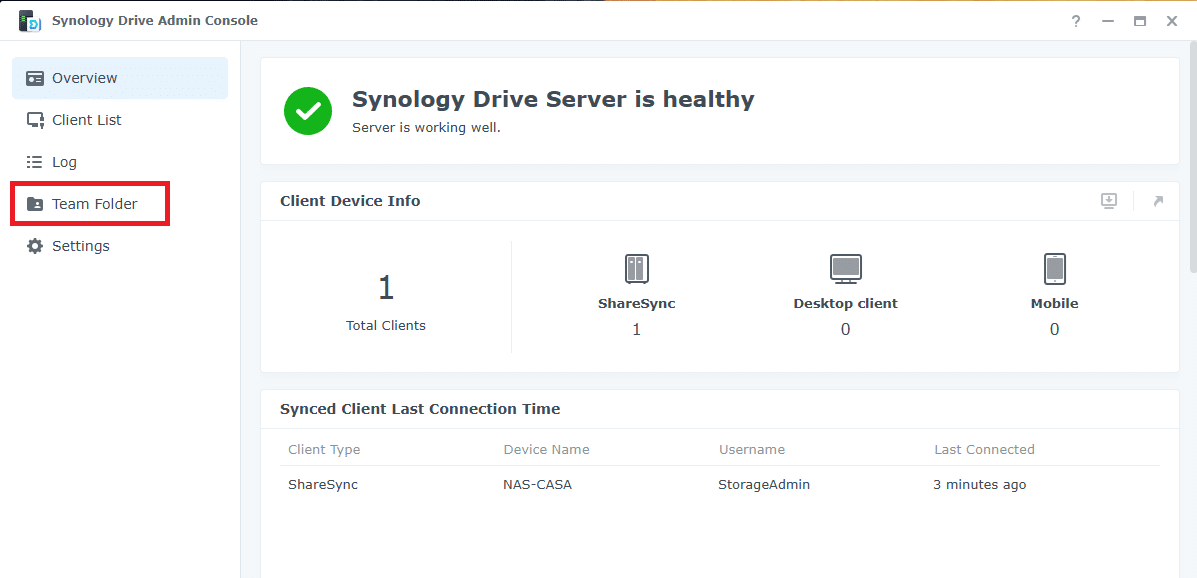
Task: Sort by Client Type column header
Action: coord(324,450)
